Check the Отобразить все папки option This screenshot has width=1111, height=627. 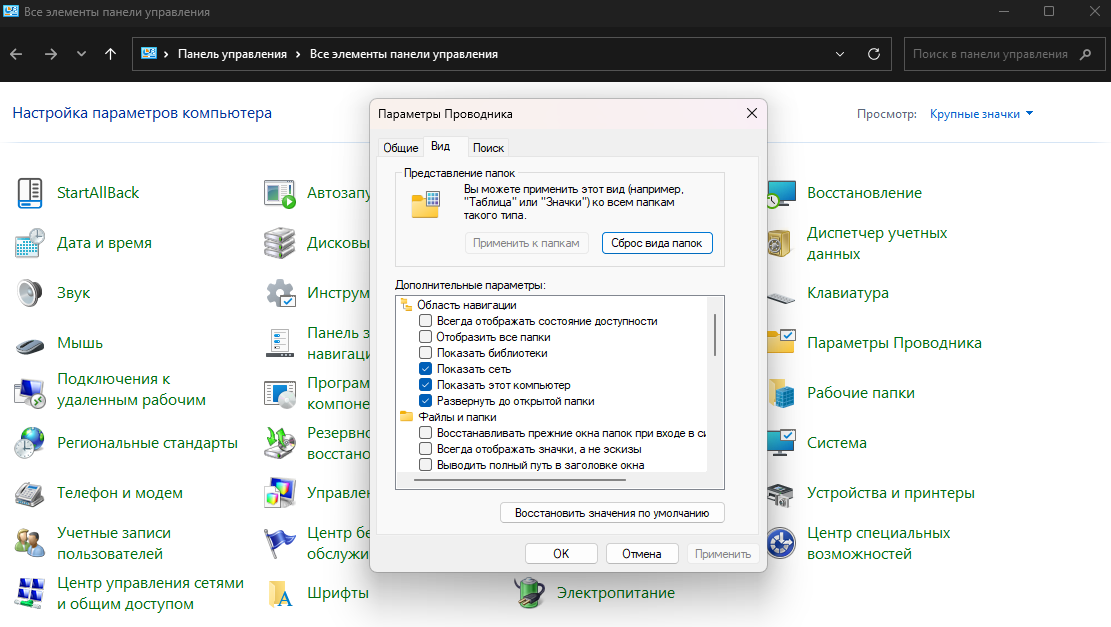pos(425,337)
